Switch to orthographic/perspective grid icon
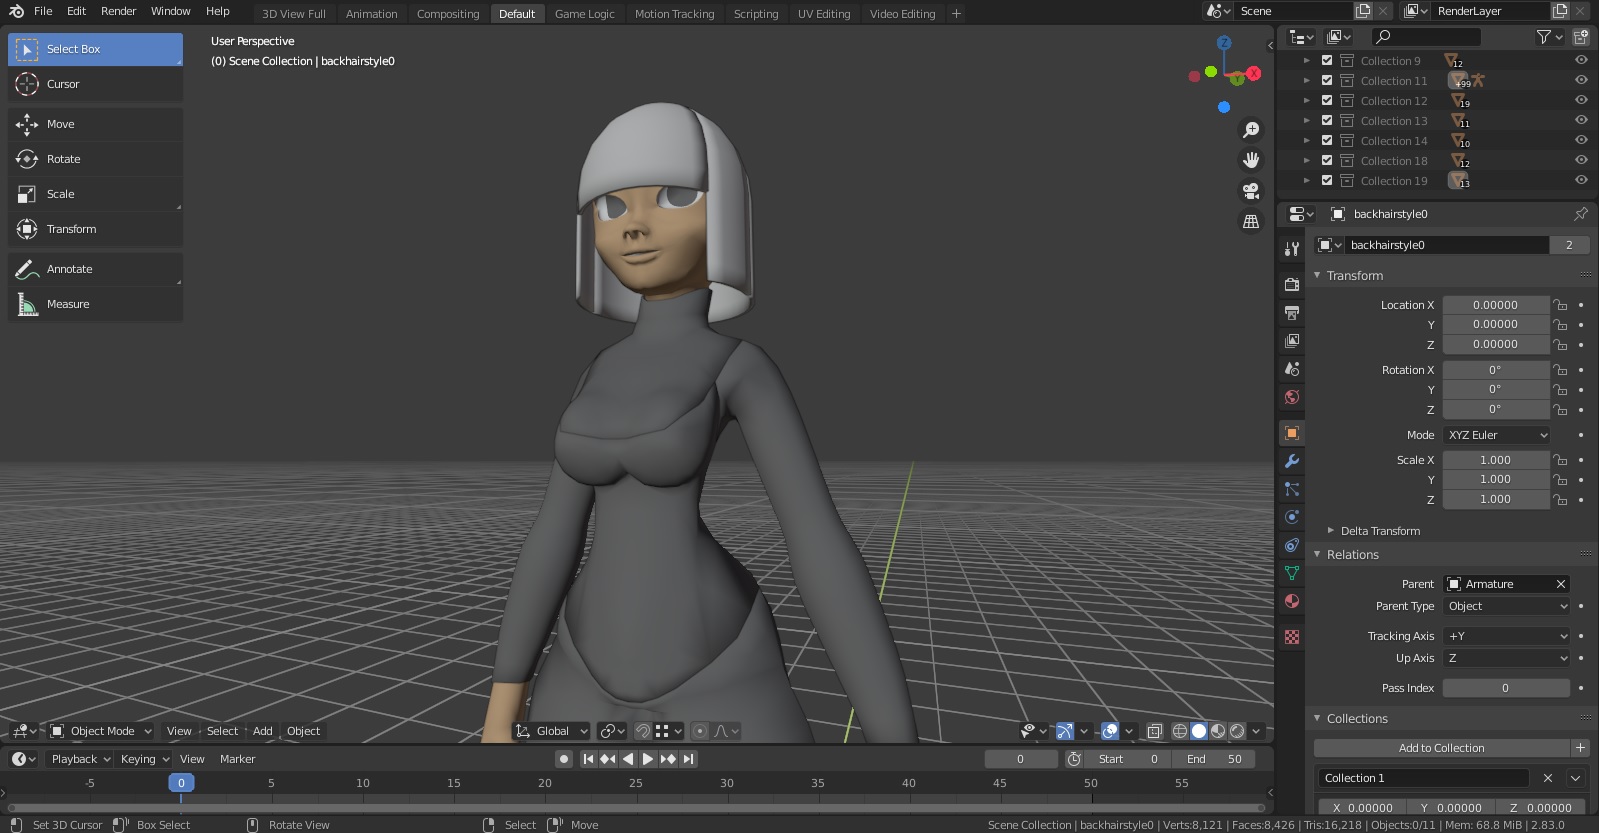This screenshot has height=833, width=1599. pos(1250,222)
